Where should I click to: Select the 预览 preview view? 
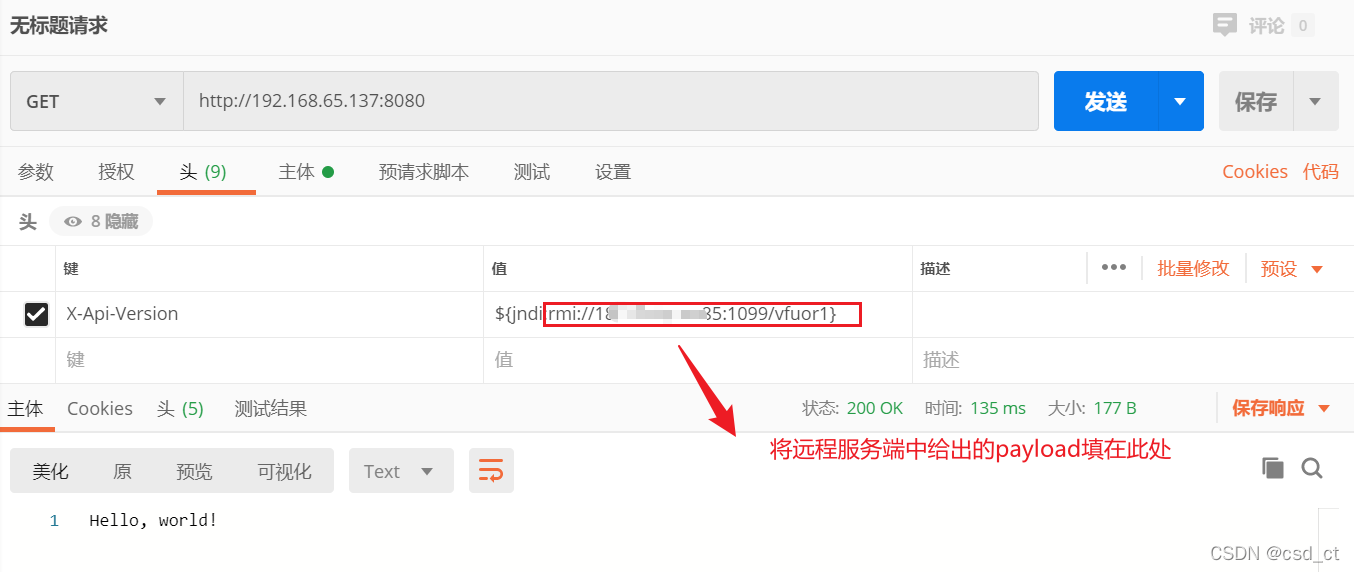[194, 471]
